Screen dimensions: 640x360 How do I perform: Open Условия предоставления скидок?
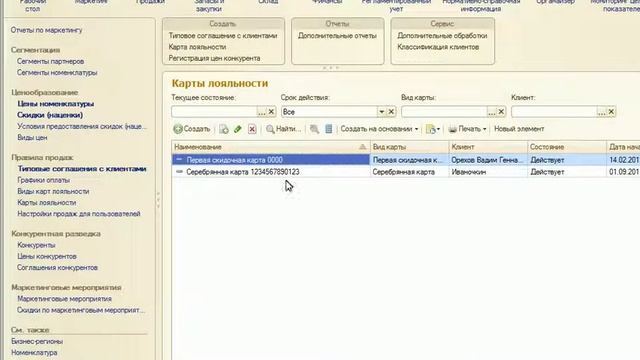[x=82, y=127]
